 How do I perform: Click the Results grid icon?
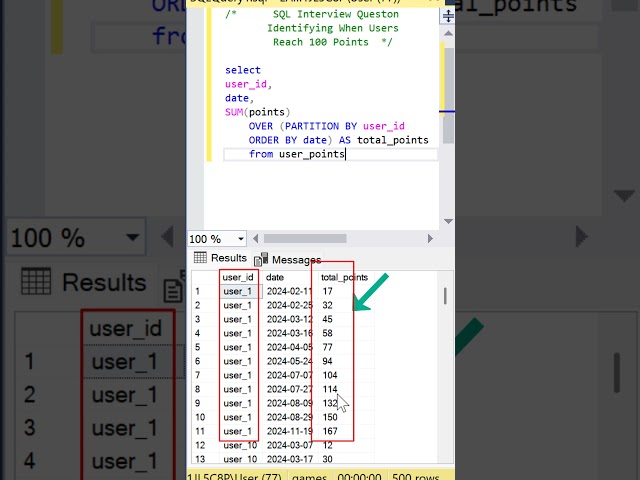pos(200,258)
